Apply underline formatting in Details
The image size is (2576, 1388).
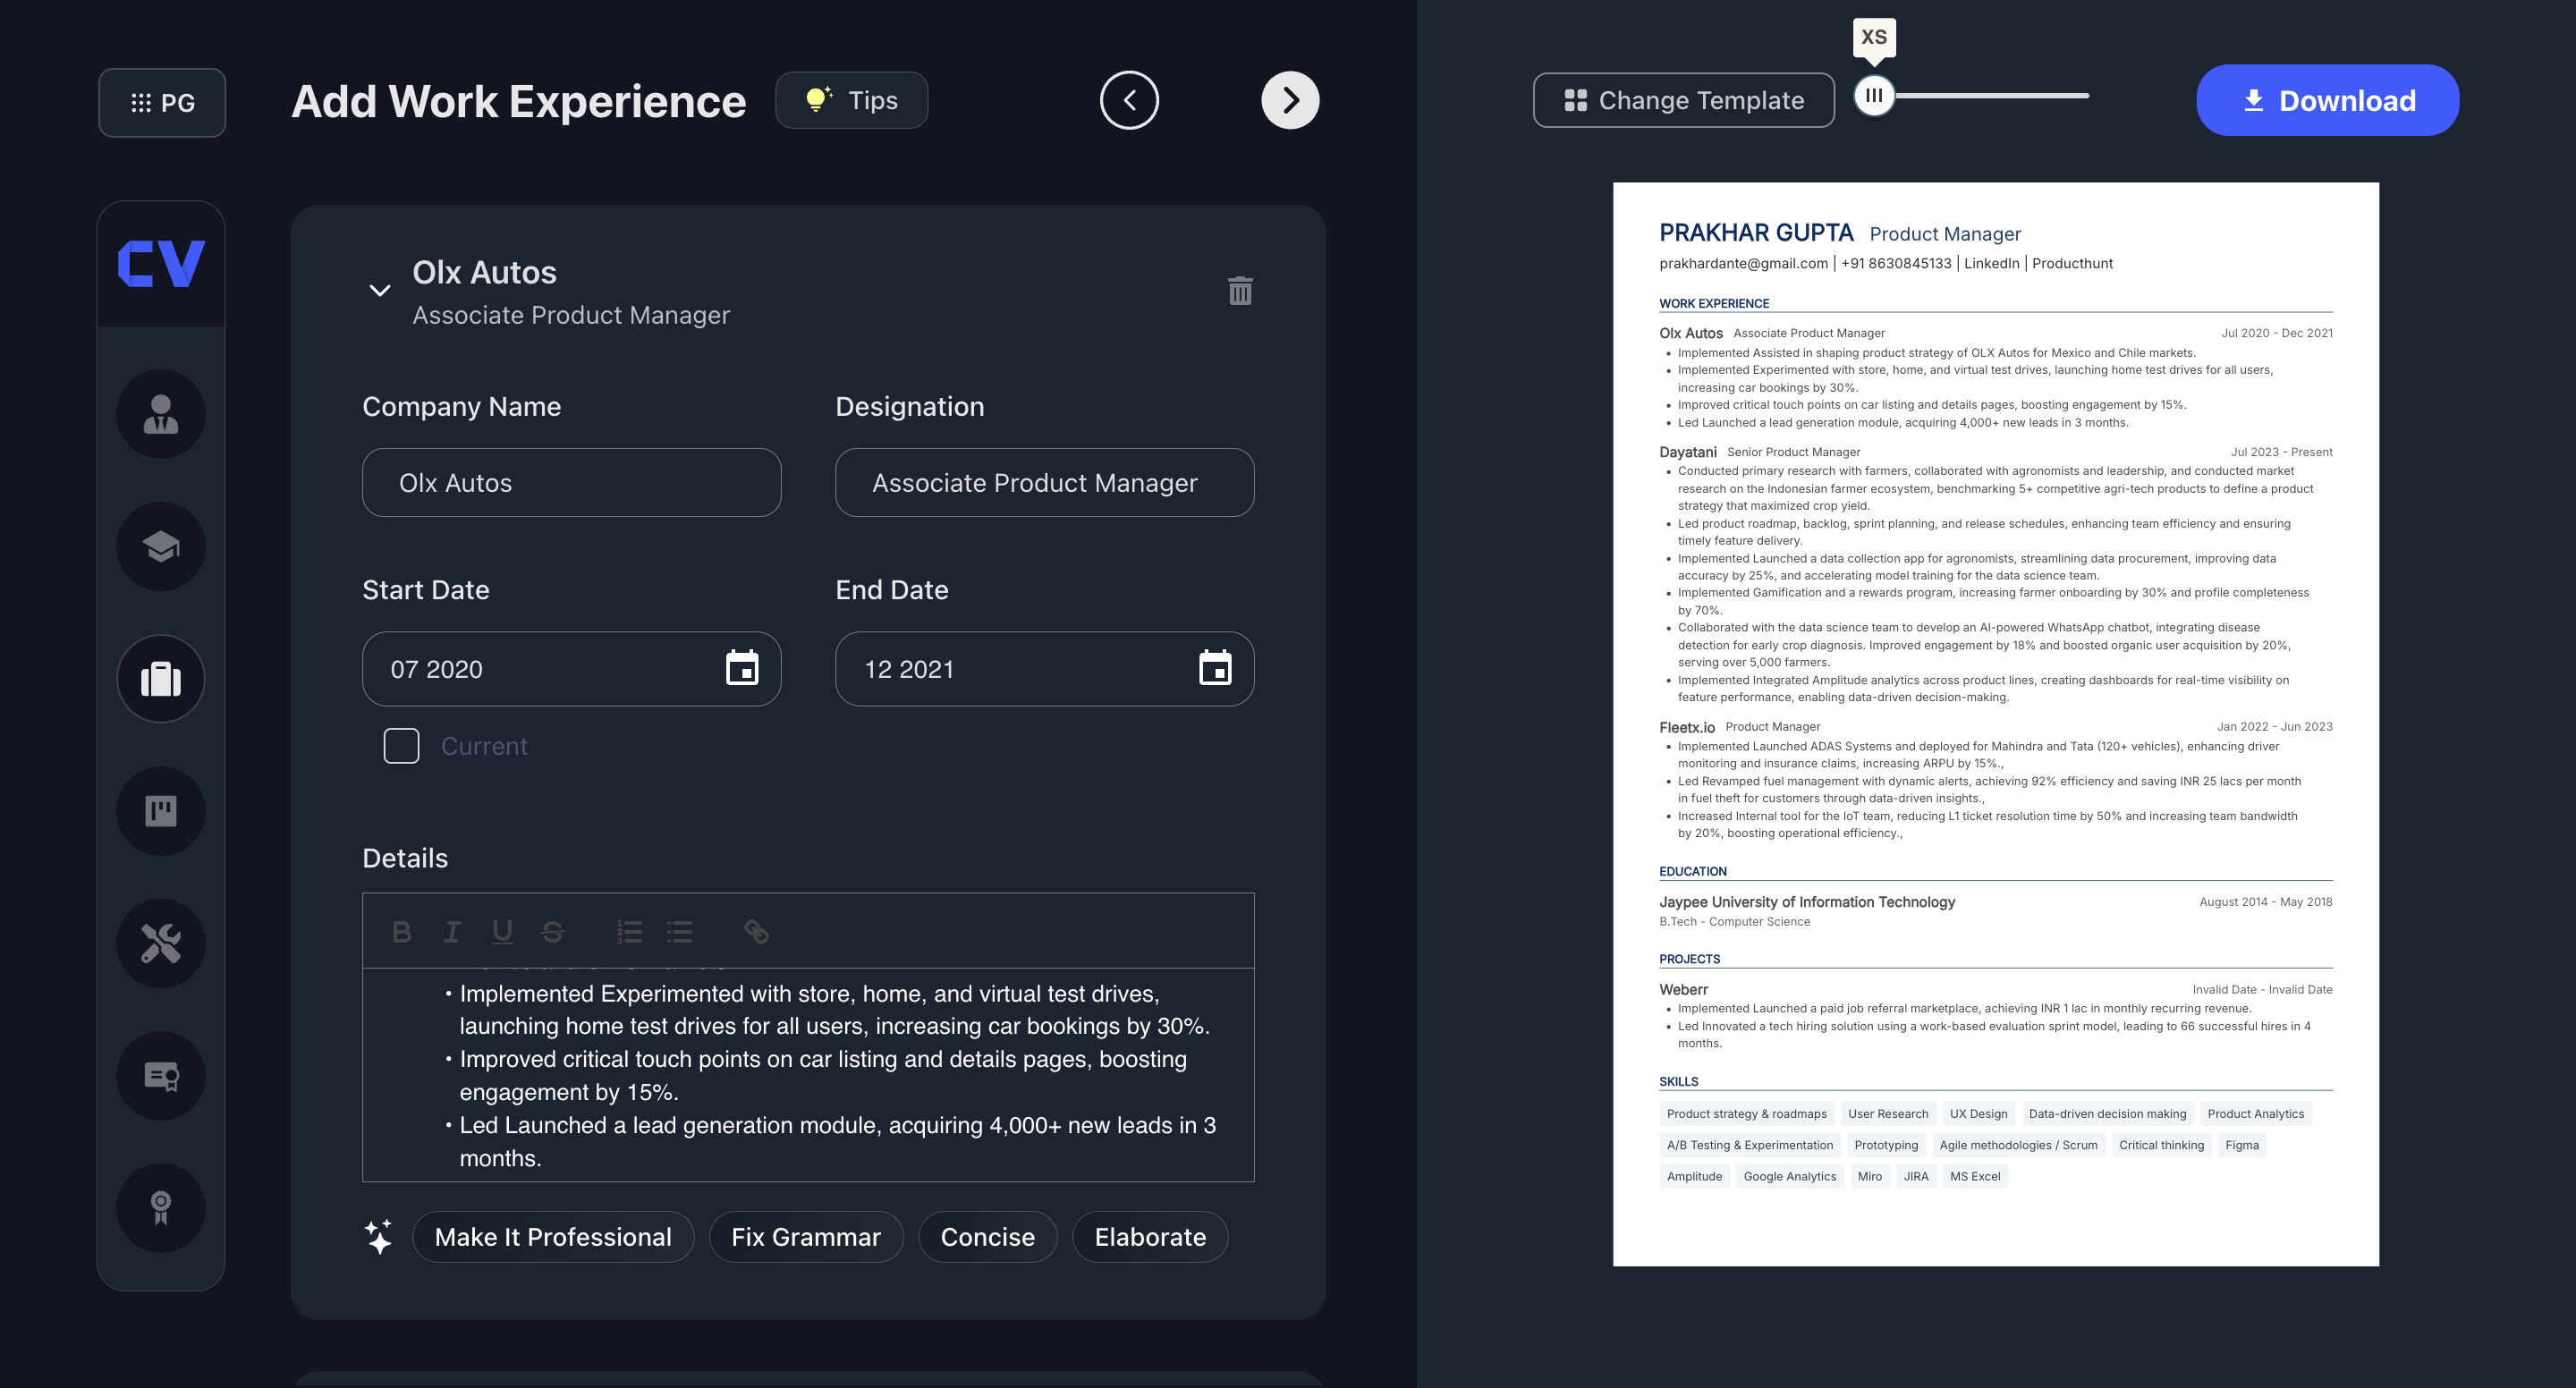(502, 932)
